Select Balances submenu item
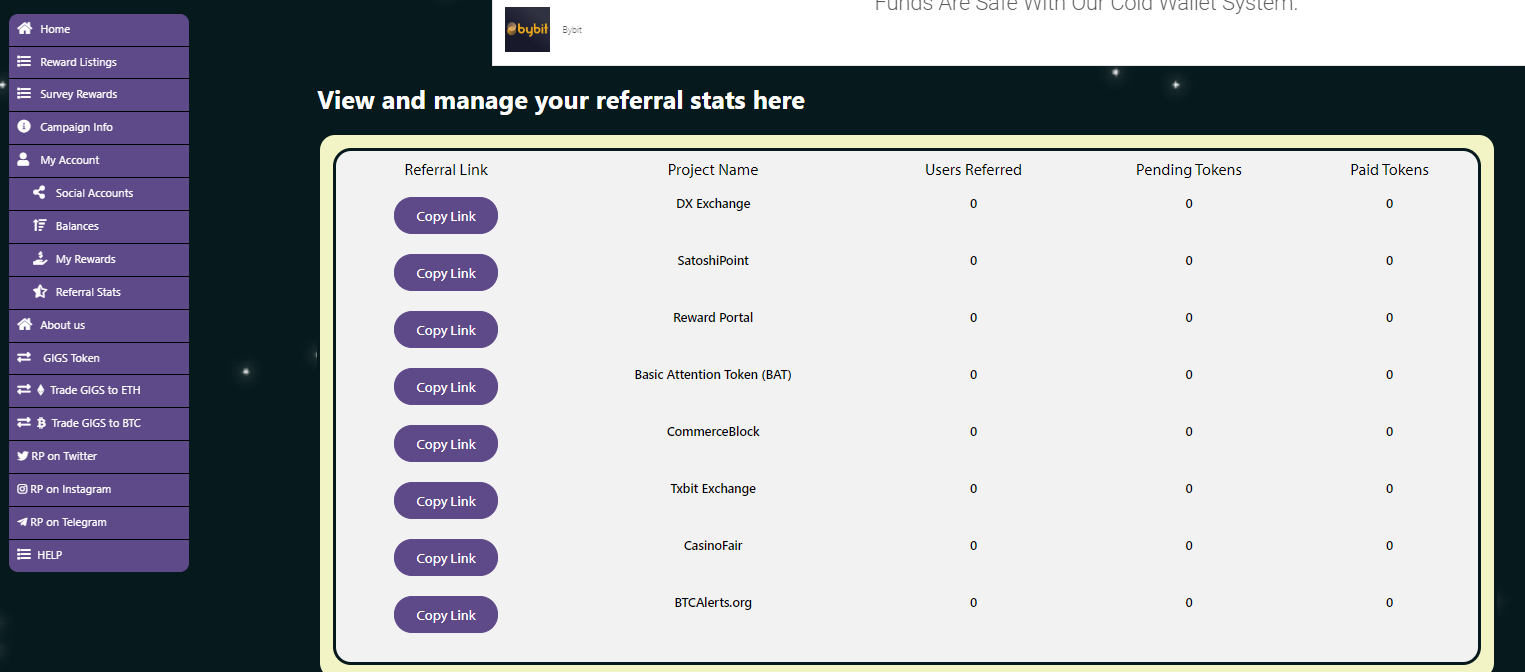1525x672 pixels. click(x=99, y=227)
